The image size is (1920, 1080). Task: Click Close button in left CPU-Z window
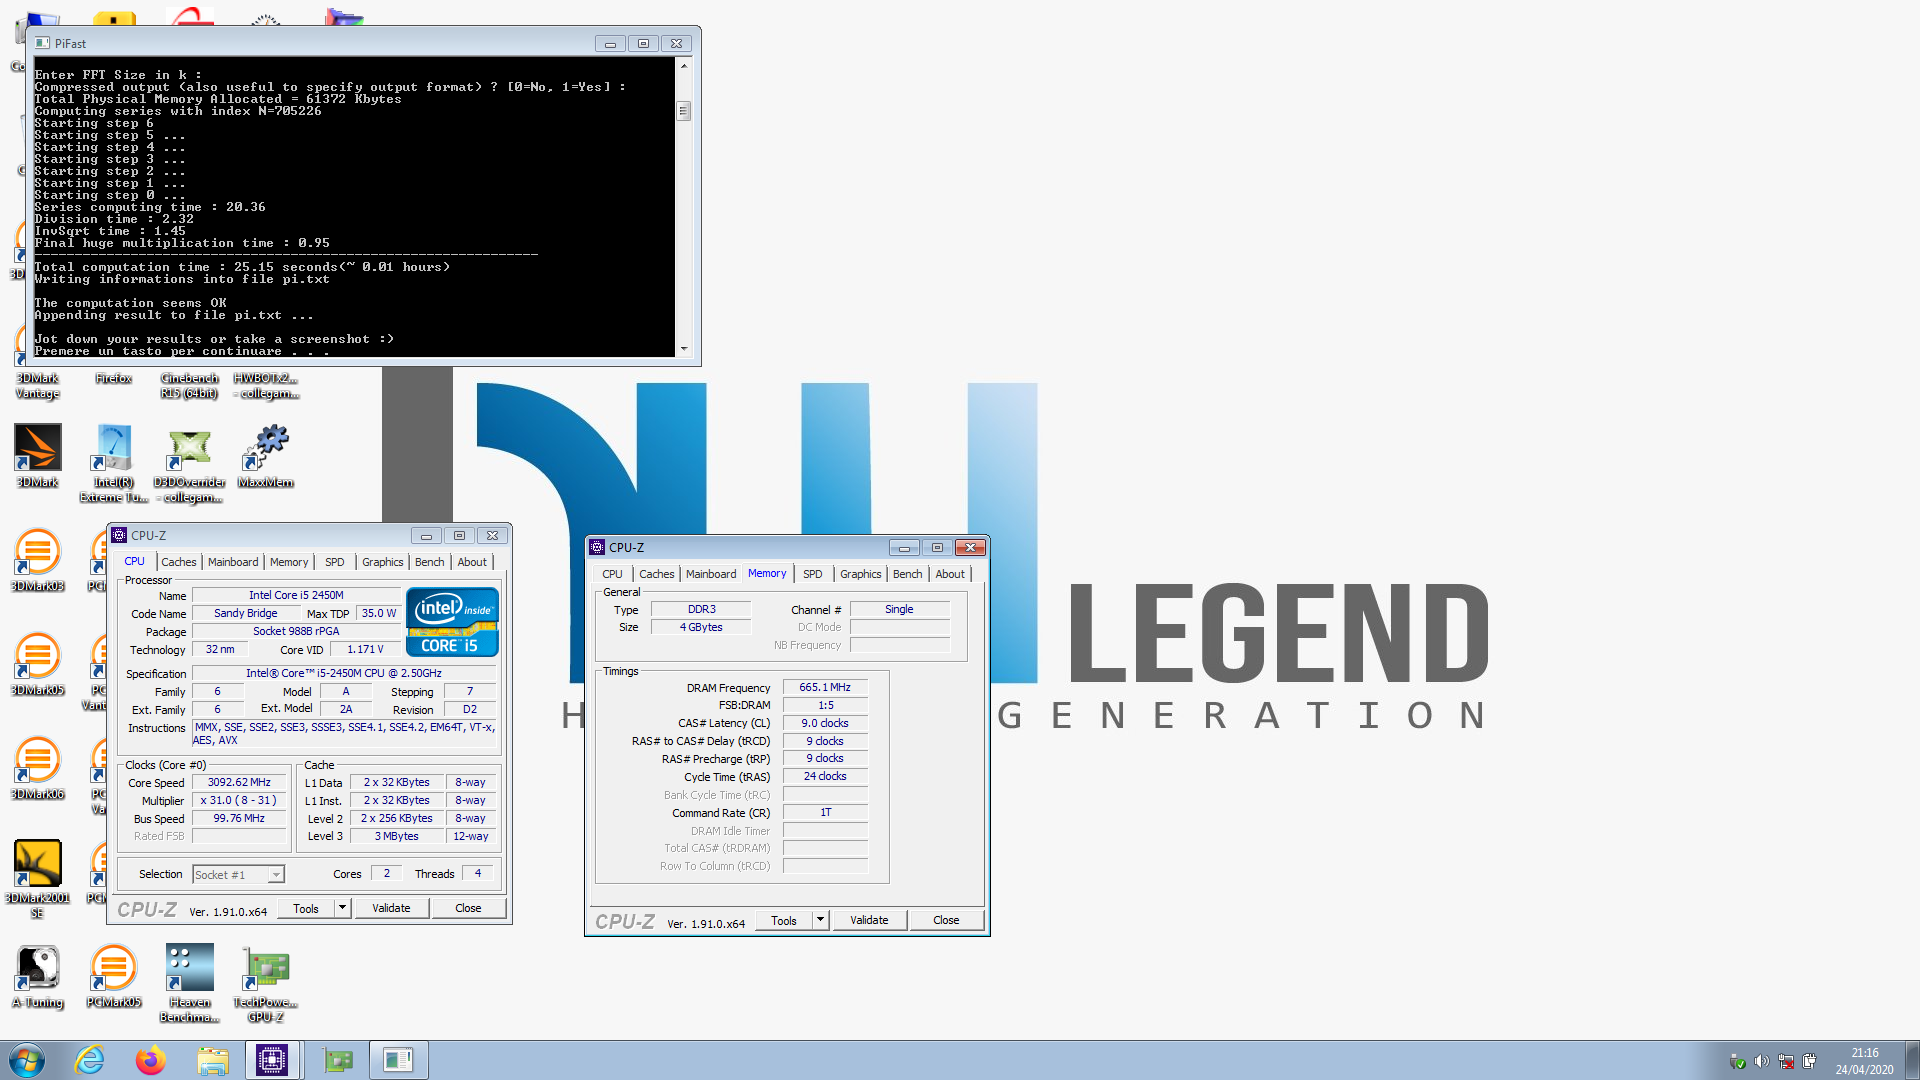468,908
